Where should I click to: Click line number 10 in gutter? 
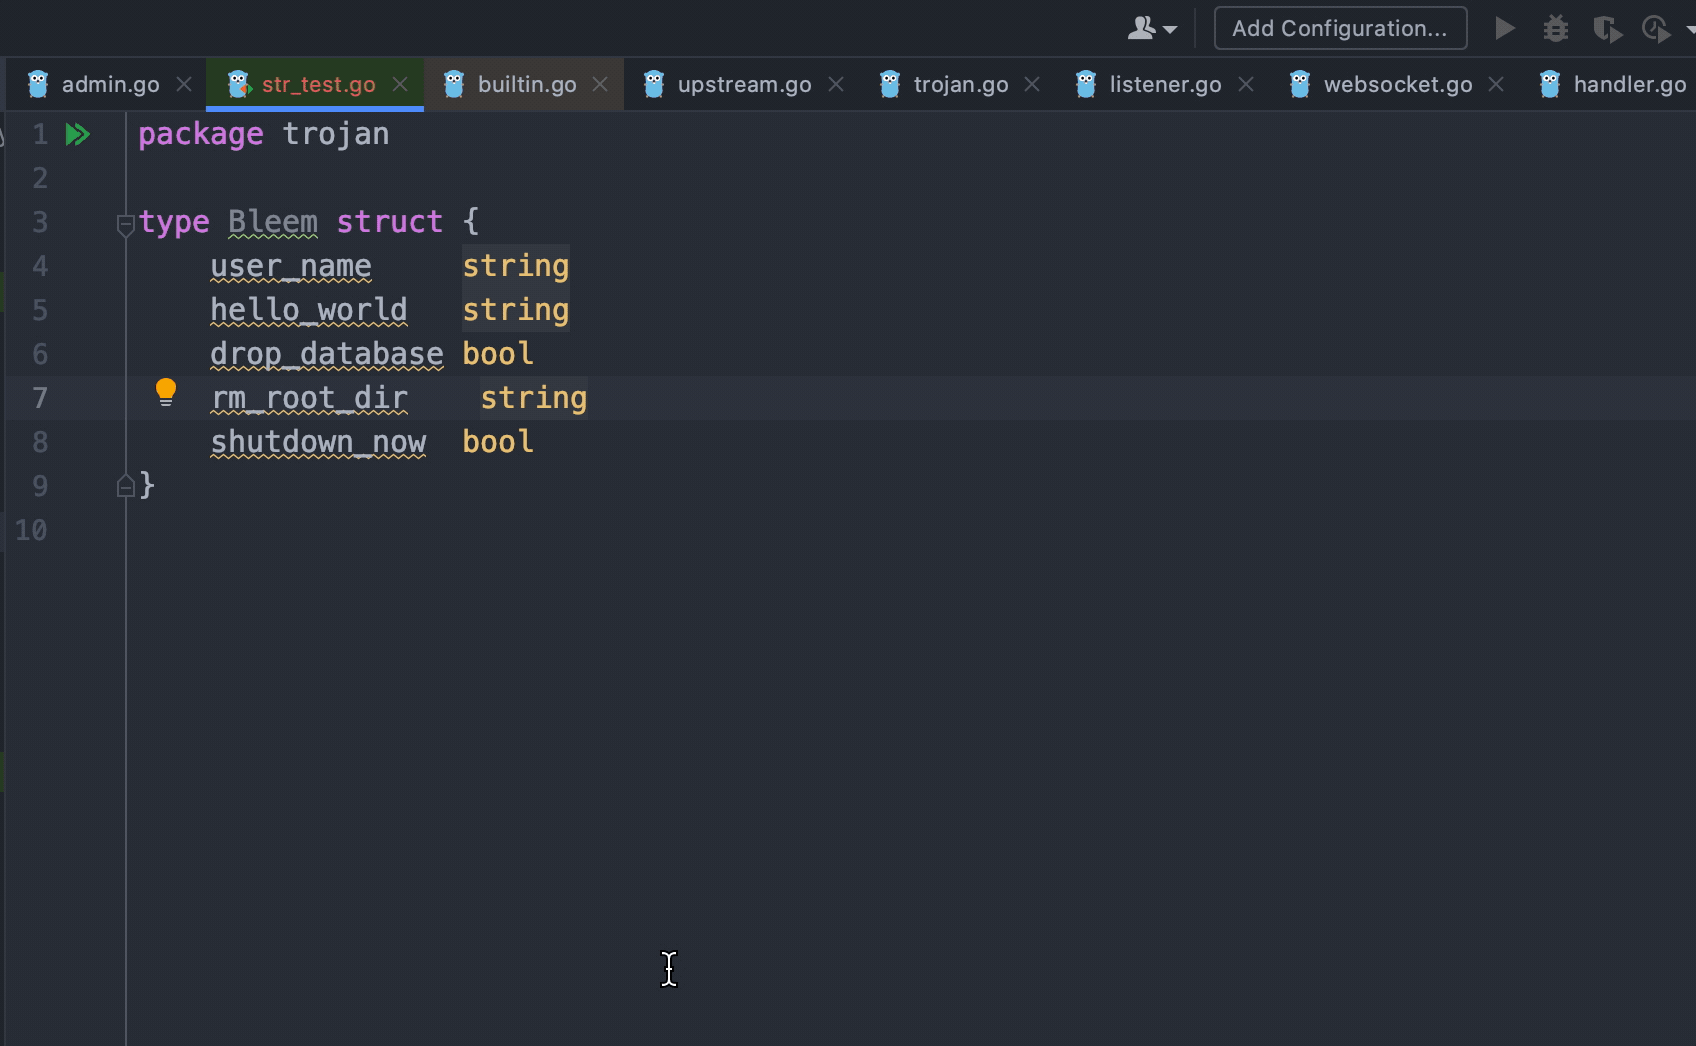tap(31, 530)
